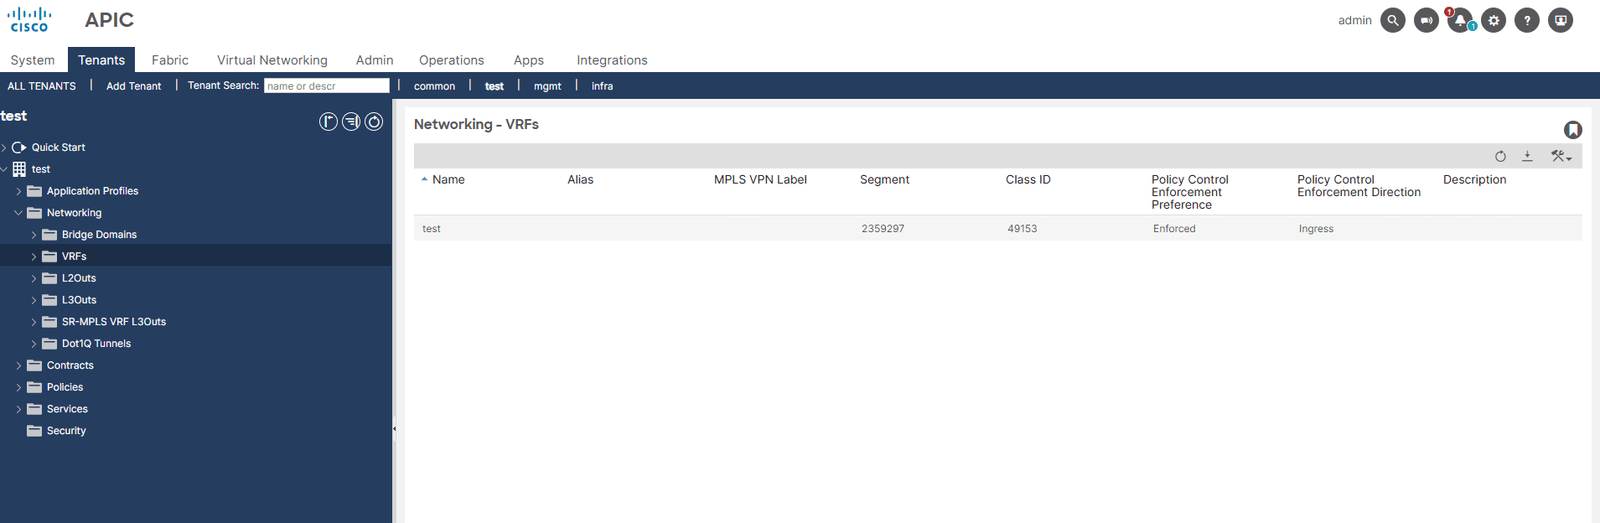Click the tenant grid icon beside test
The height and width of the screenshot is (523, 1600).
point(19,169)
